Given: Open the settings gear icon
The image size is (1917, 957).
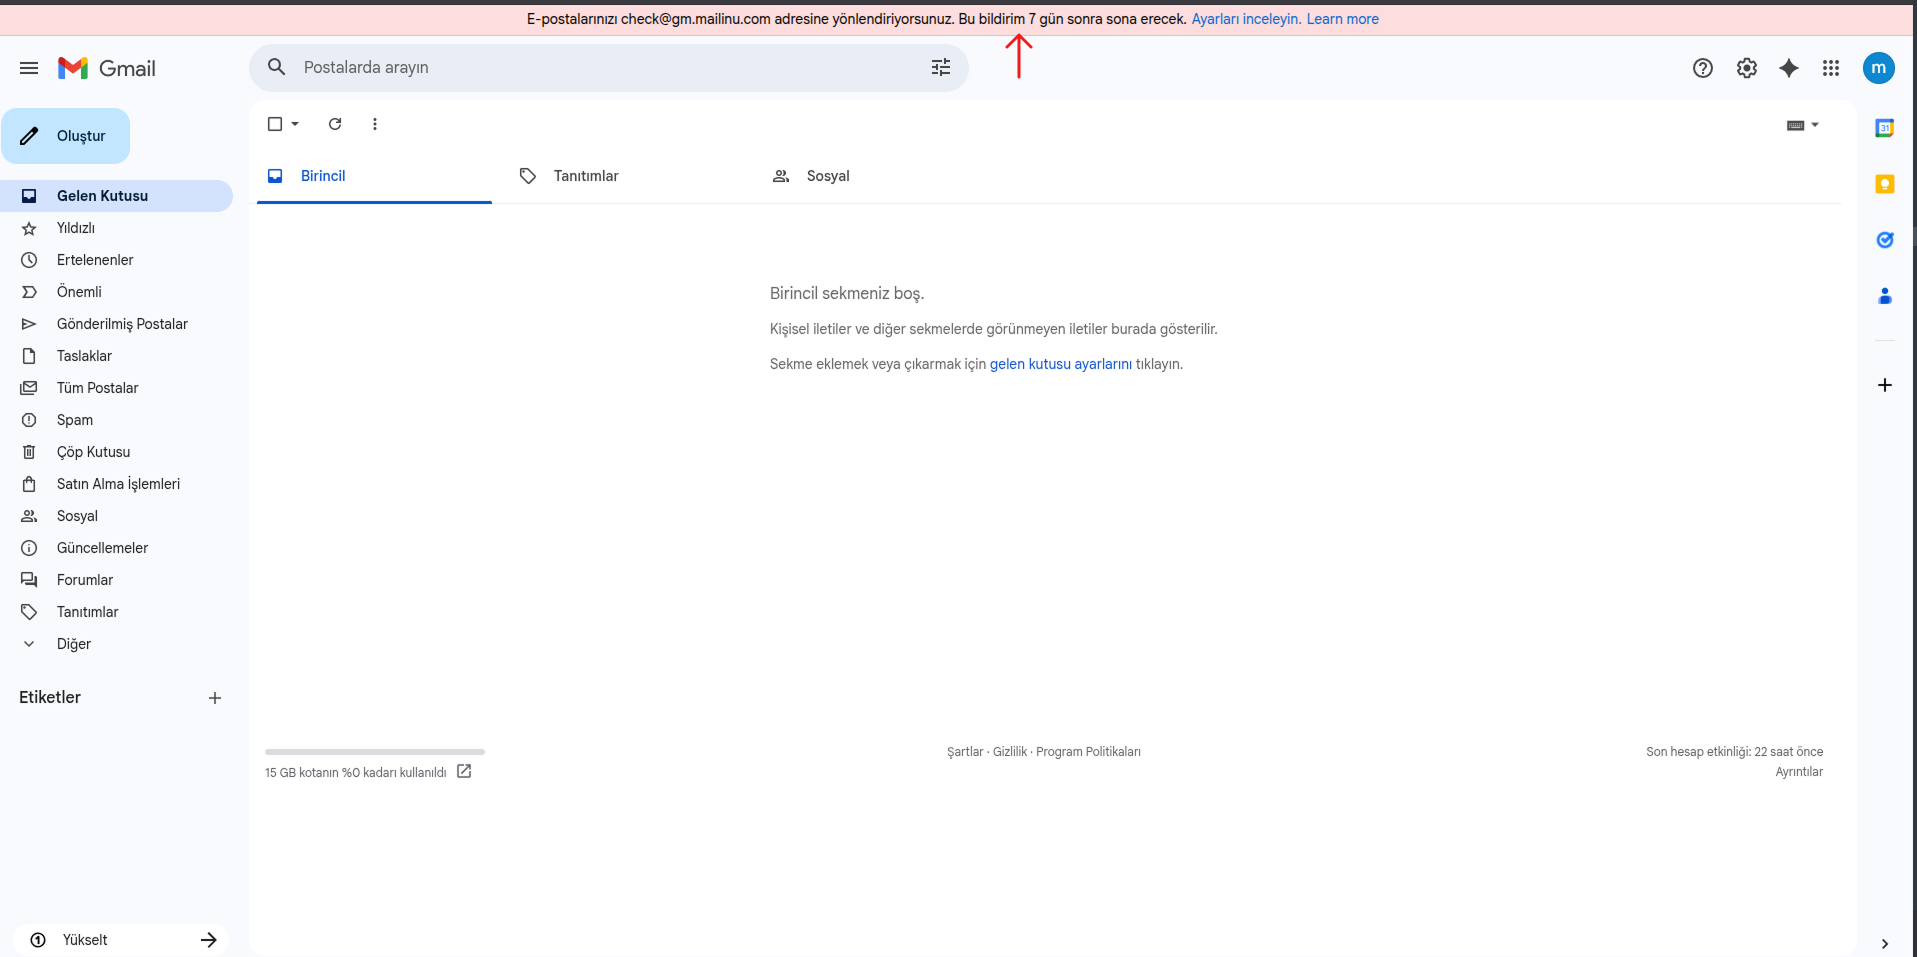Looking at the screenshot, I should coord(1747,68).
